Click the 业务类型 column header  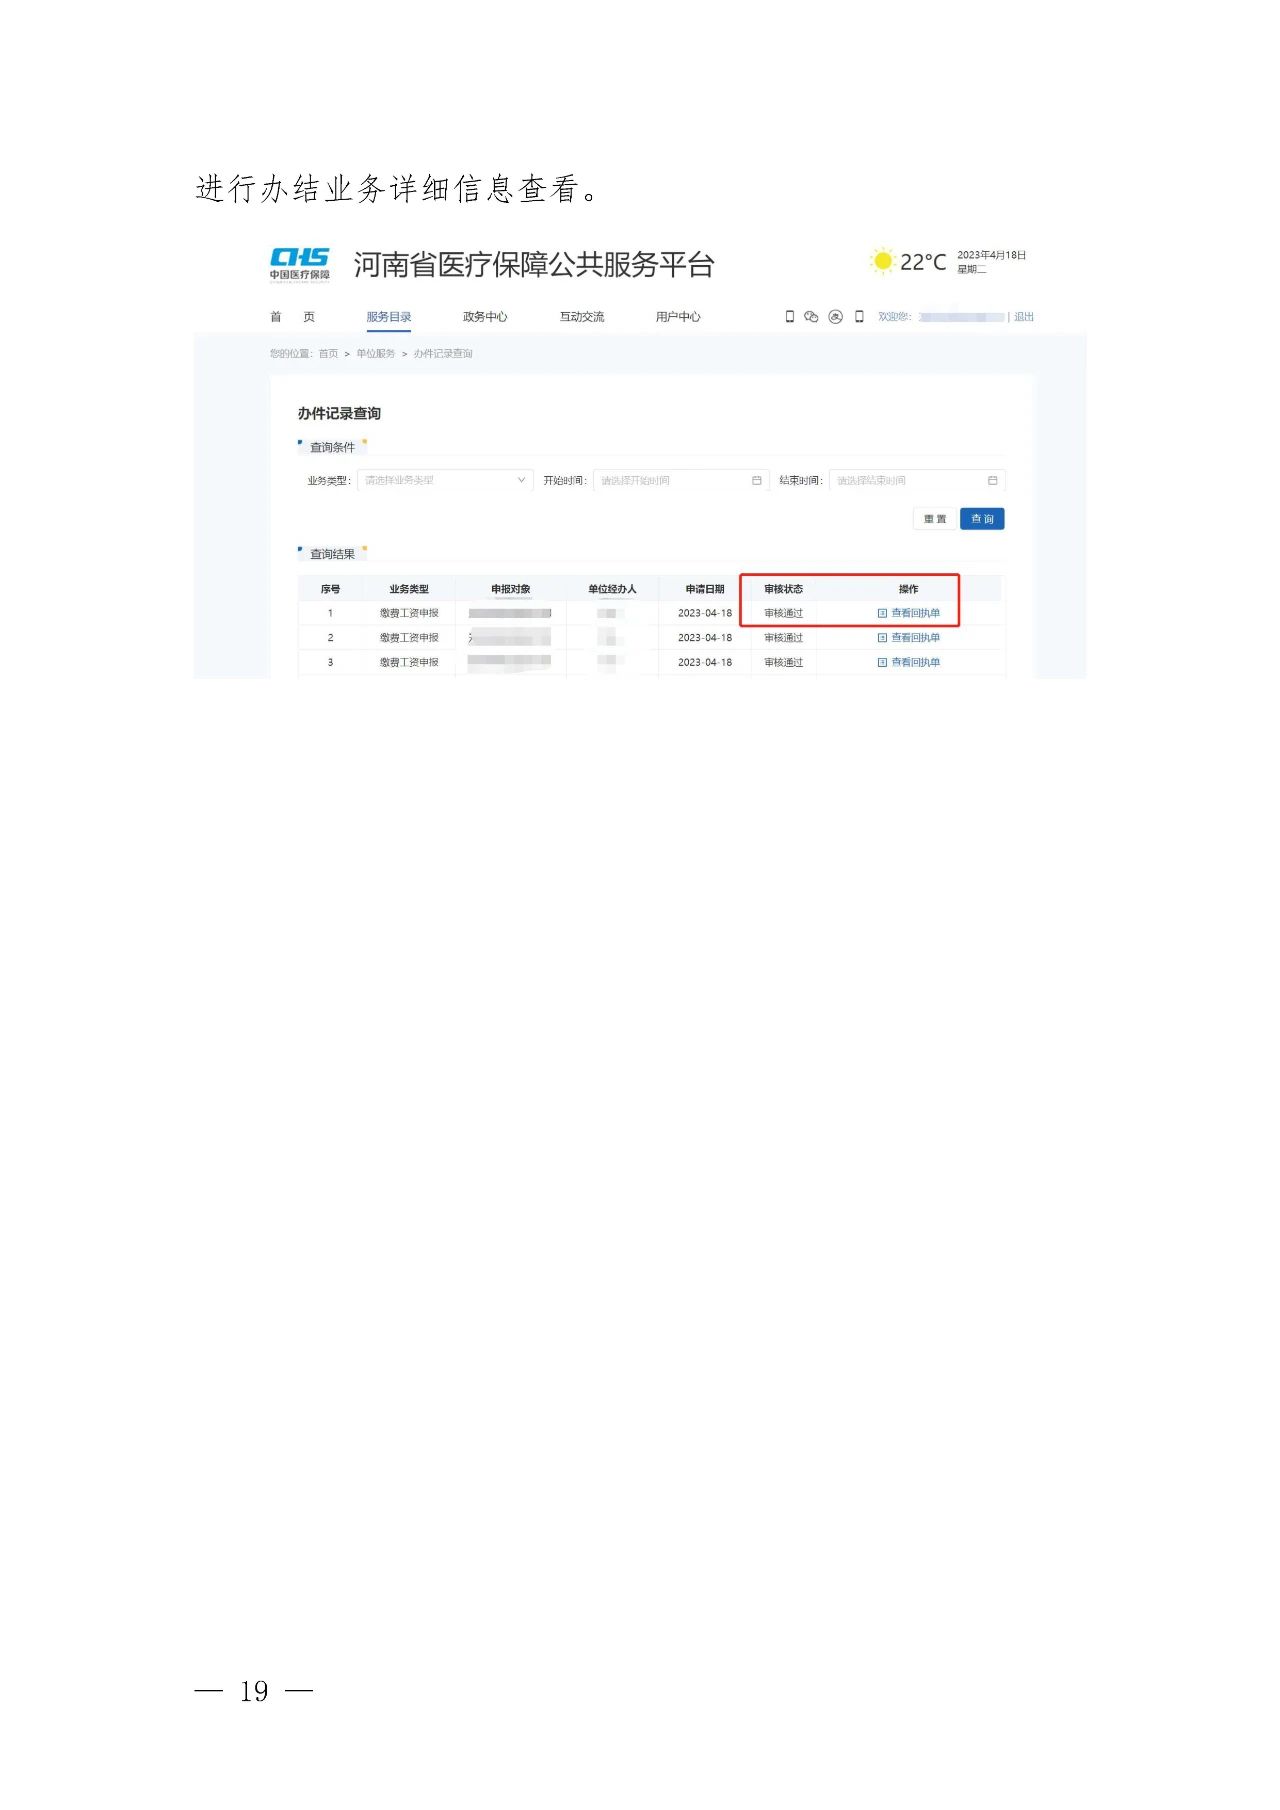(x=409, y=589)
